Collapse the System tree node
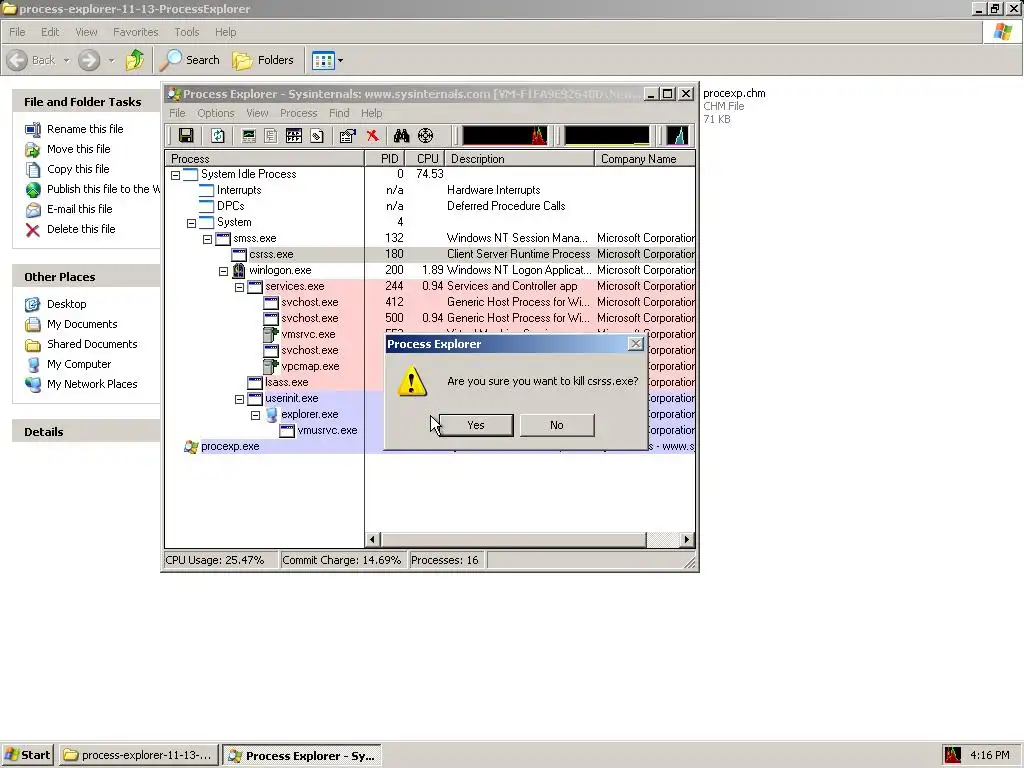The width and height of the screenshot is (1024, 768). [191, 223]
